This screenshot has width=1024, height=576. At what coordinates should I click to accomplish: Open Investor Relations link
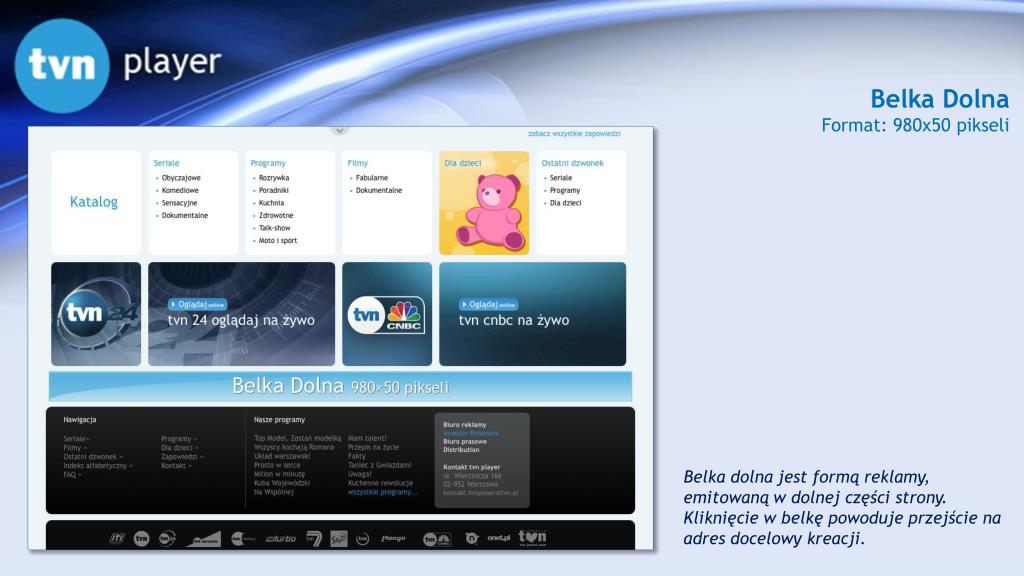tap(470, 433)
